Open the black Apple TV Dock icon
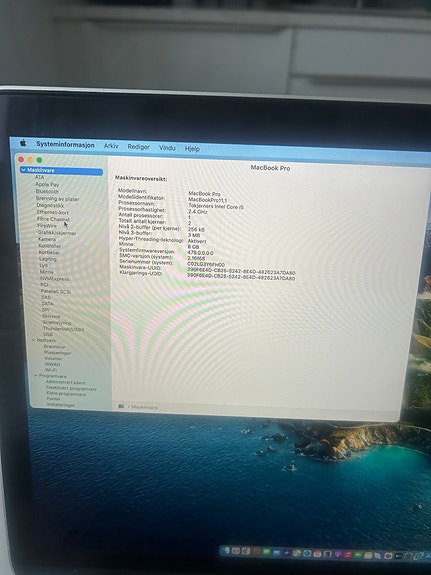 pyautogui.click(x=399, y=556)
